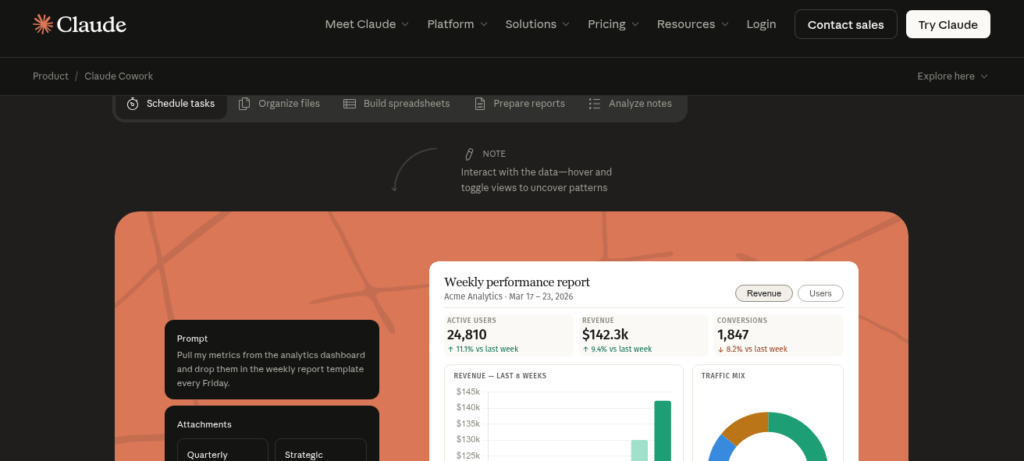
Task: Expand the Platform dropdown
Action: pos(457,24)
